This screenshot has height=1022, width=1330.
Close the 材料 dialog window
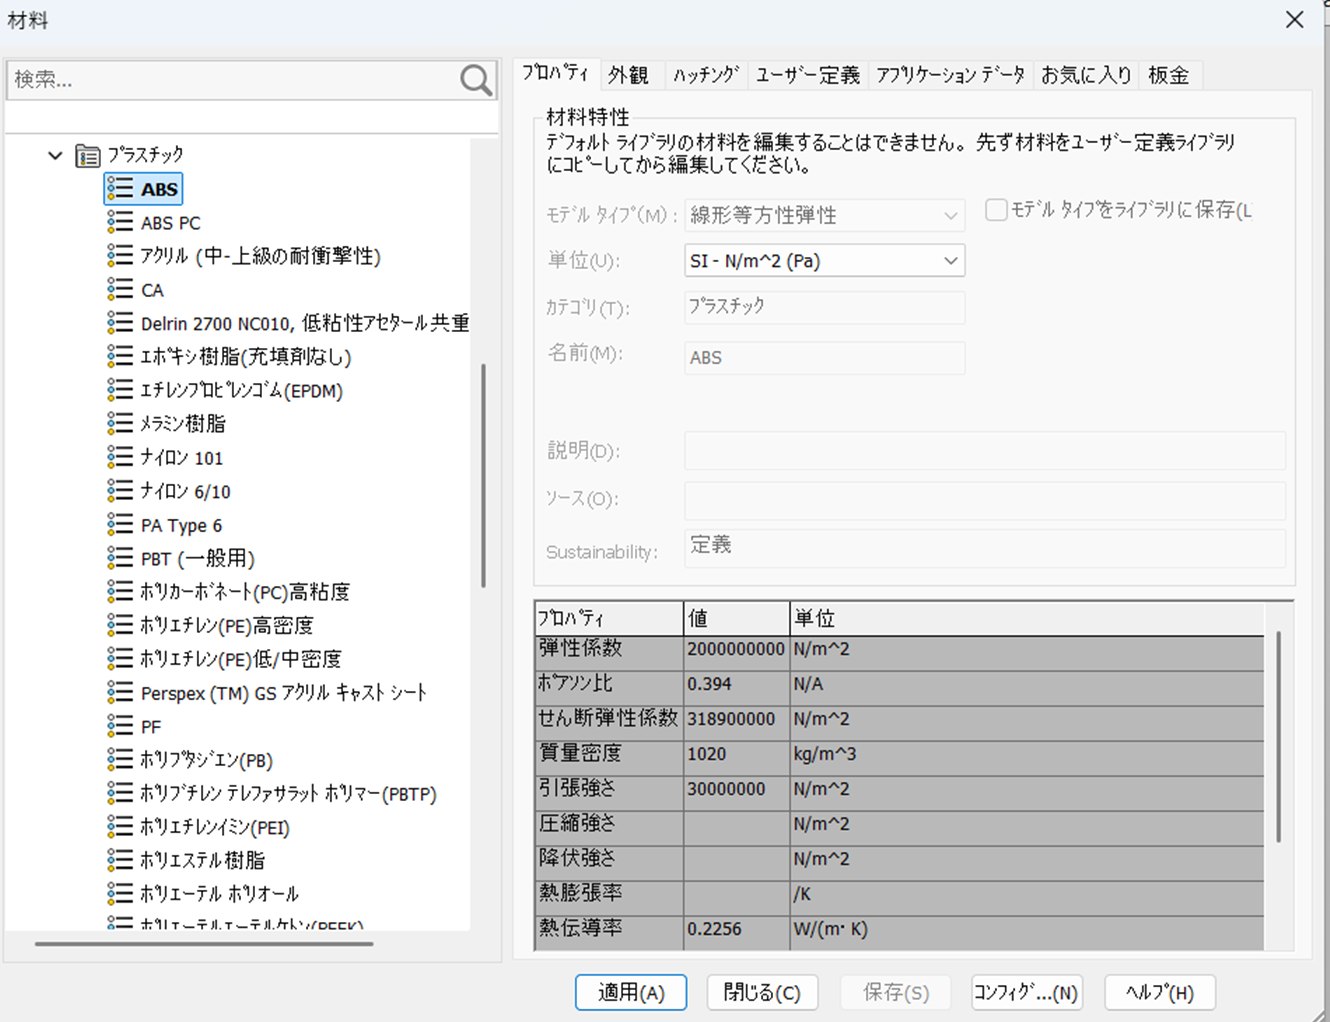(1295, 20)
